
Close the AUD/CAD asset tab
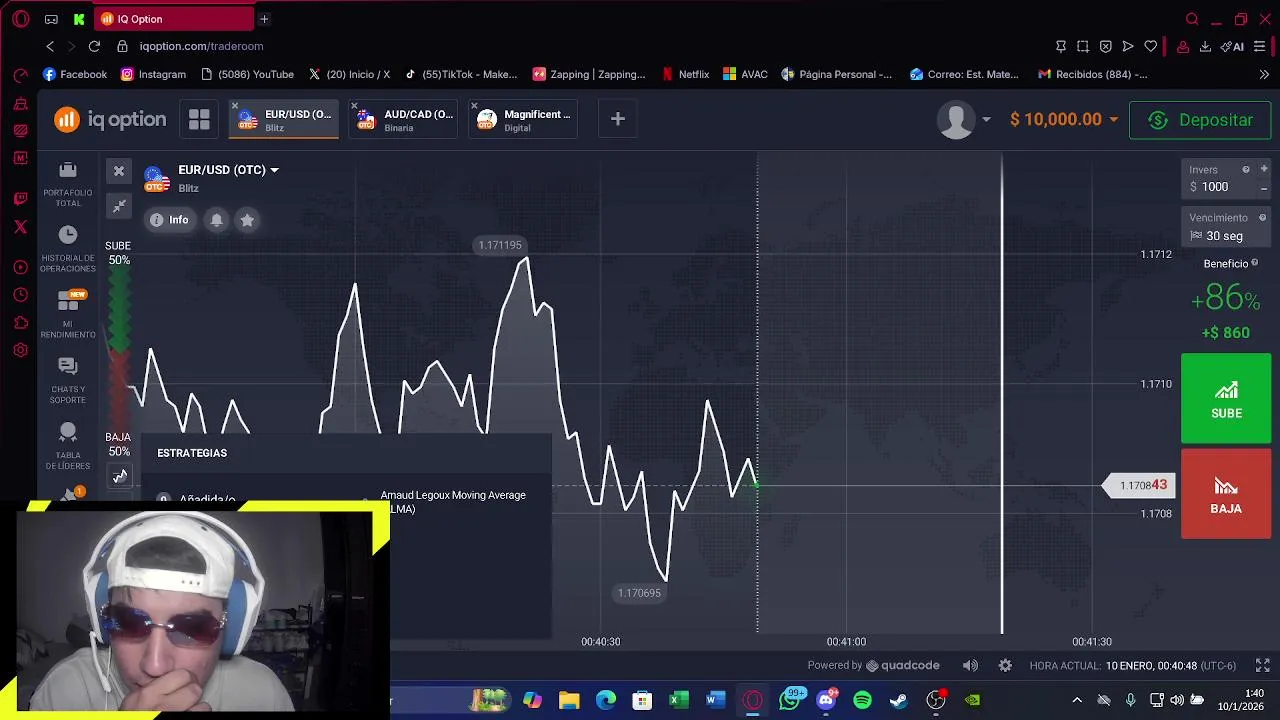click(354, 106)
